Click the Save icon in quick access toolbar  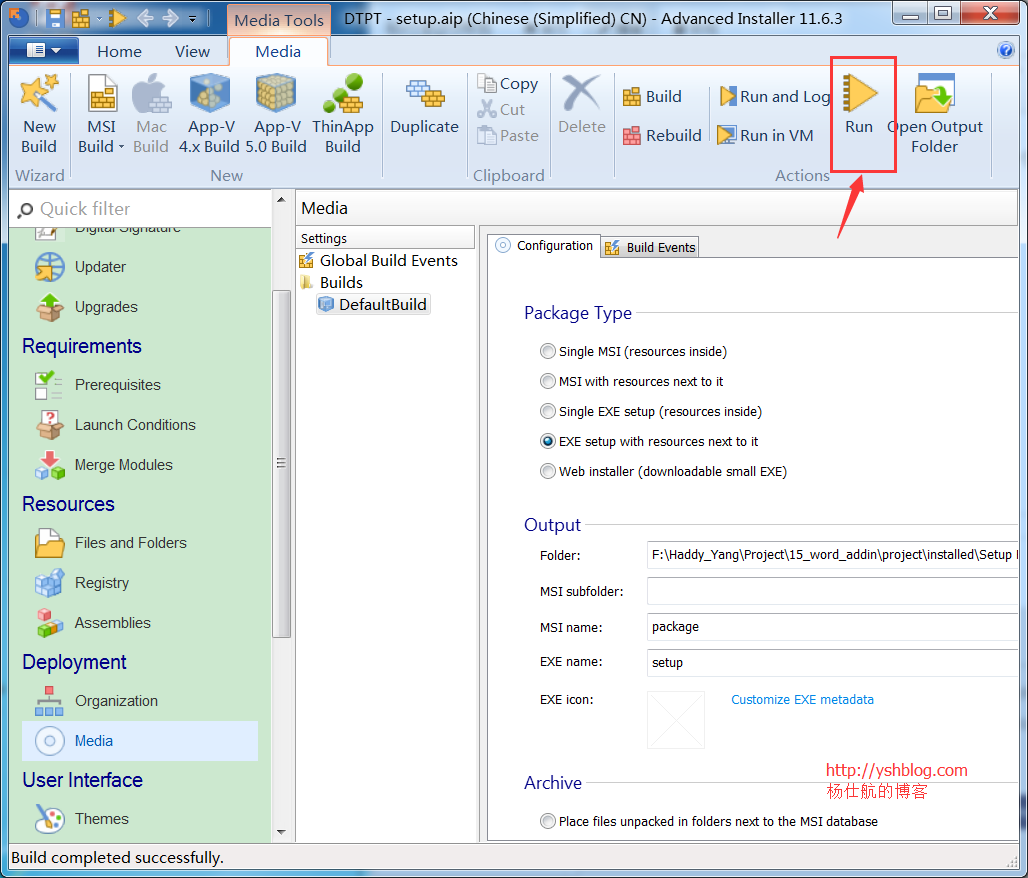click(55, 18)
